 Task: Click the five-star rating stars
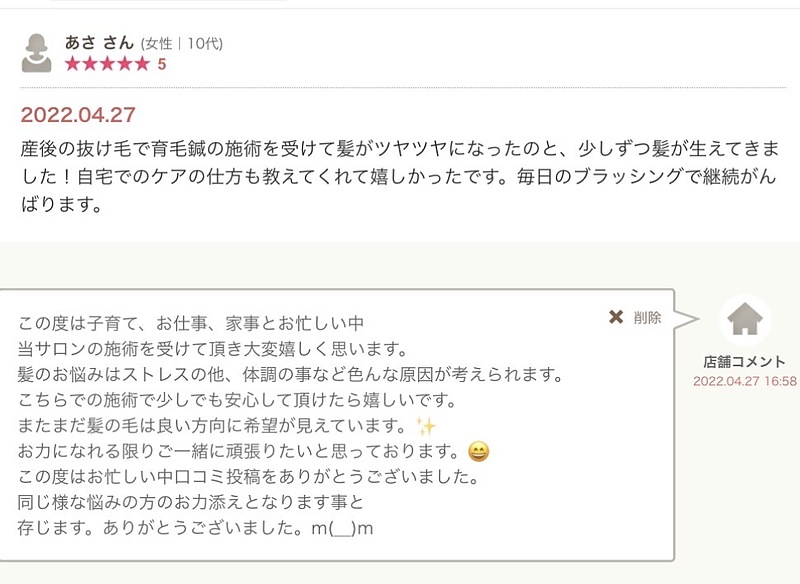(x=107, y=64)
